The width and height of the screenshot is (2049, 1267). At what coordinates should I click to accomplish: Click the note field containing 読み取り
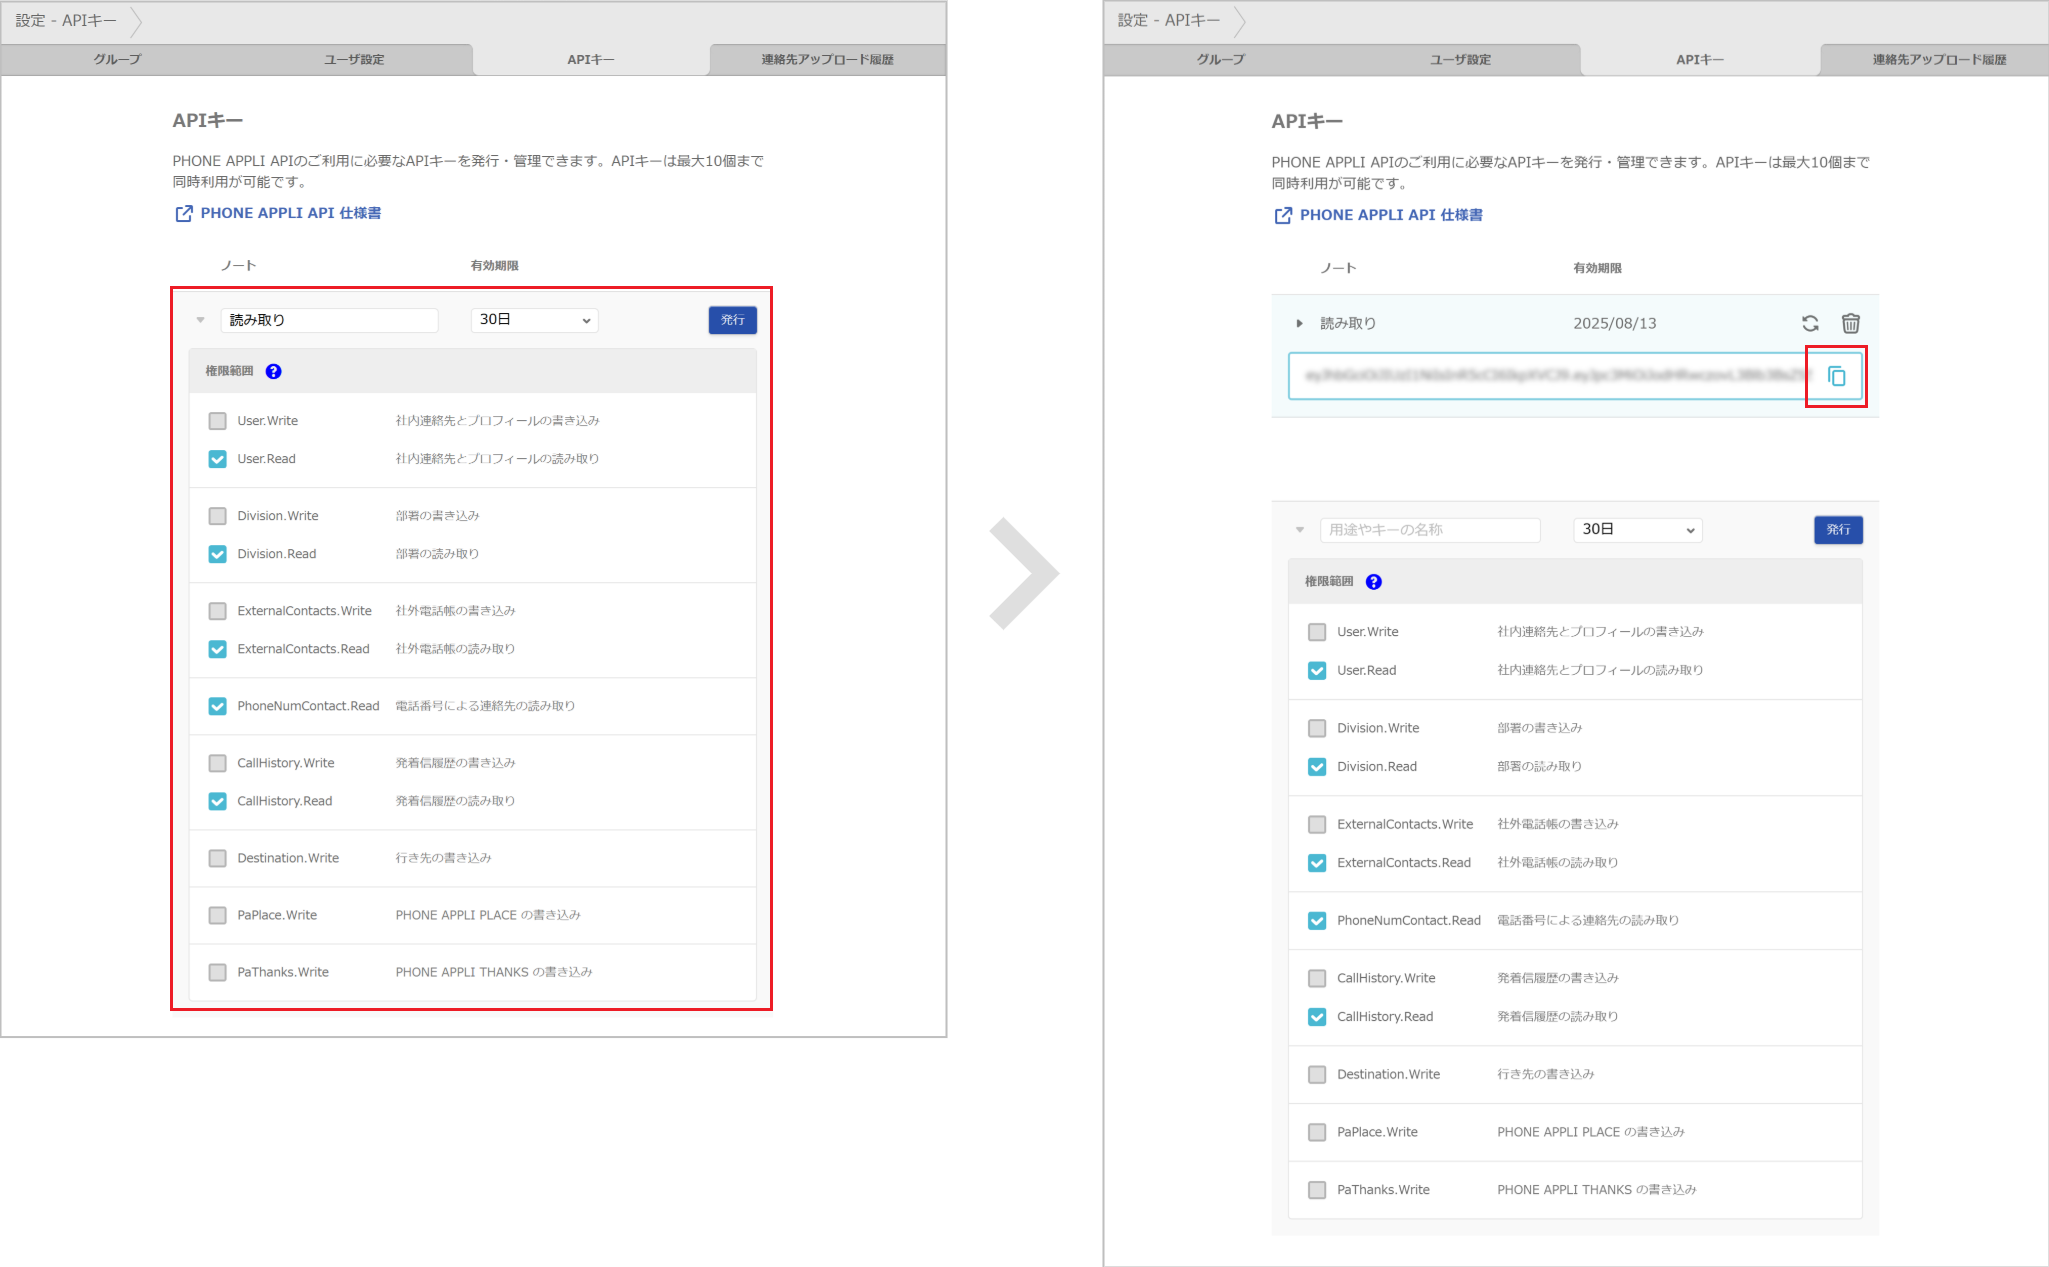coord(329,320)
